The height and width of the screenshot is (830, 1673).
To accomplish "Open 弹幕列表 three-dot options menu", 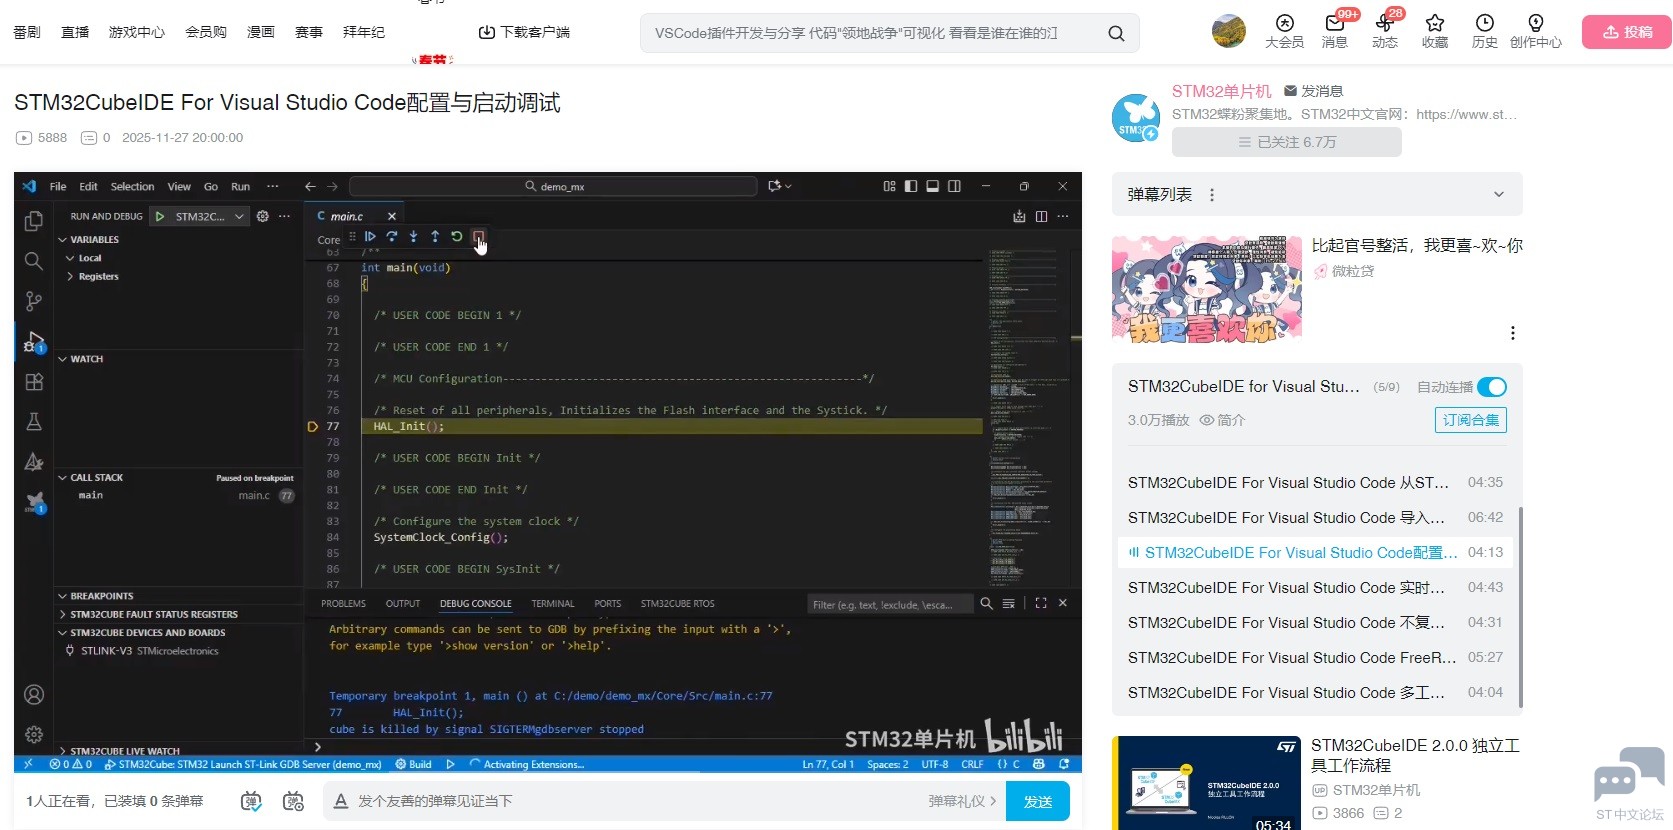I will click(x=1212, y=195).
